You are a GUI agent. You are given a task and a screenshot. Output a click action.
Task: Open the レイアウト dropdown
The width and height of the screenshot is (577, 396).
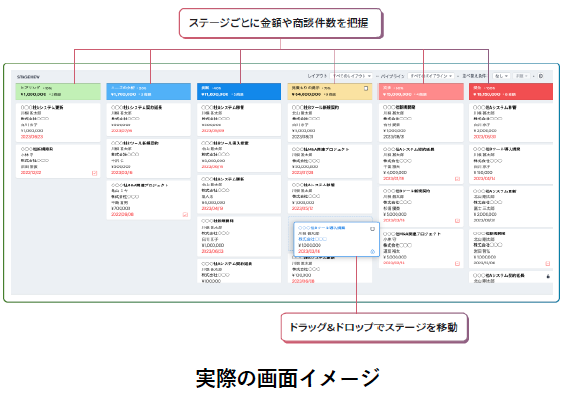click(351, 76)
